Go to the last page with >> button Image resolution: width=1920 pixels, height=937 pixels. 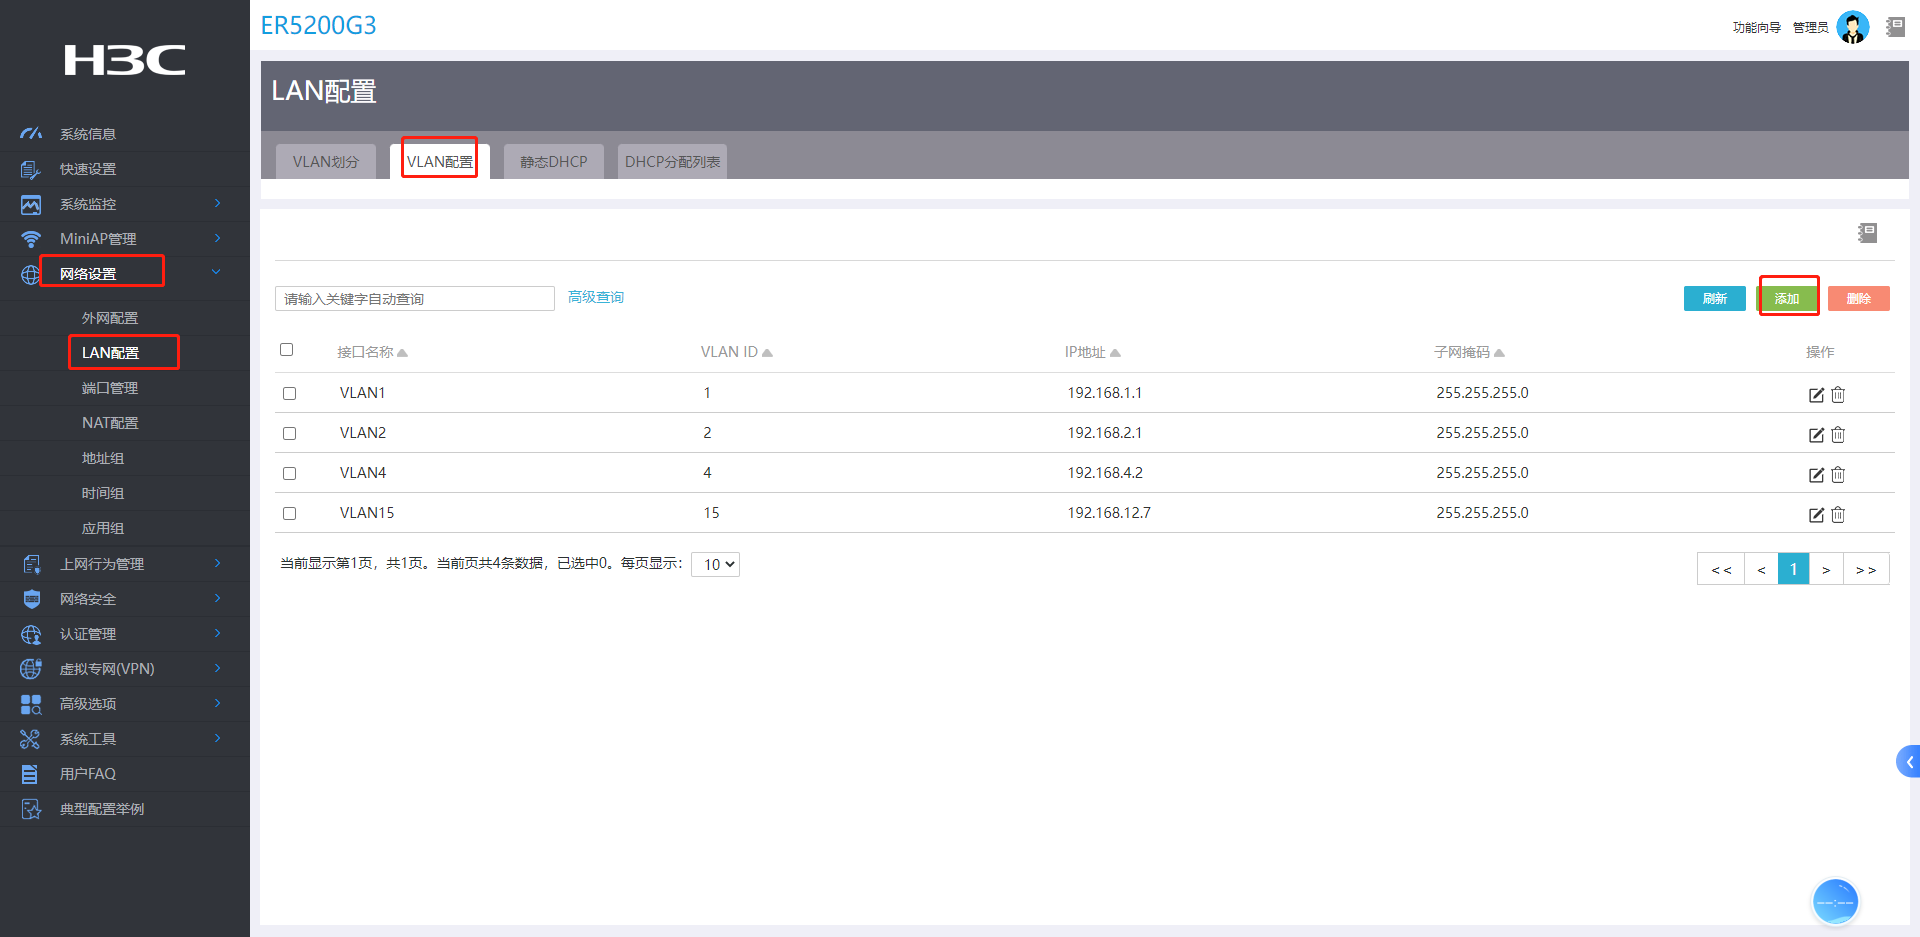coord(1866,569)
